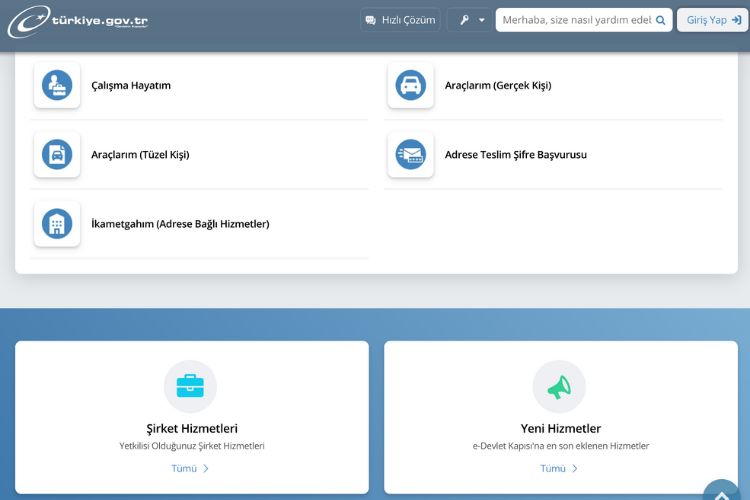Click the Şirket Hizmetleri briefcase icon
The height and width of the screenshot is (500, 750).
click(x=190, y=386)
